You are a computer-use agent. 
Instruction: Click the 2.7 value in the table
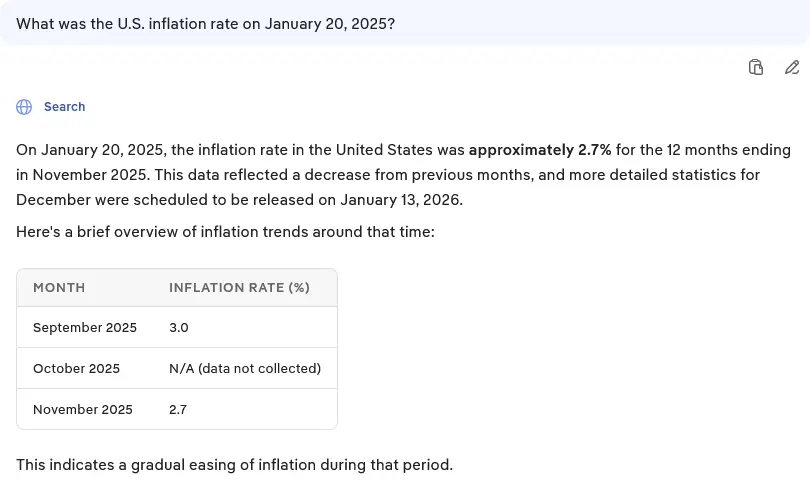[178, 410]
